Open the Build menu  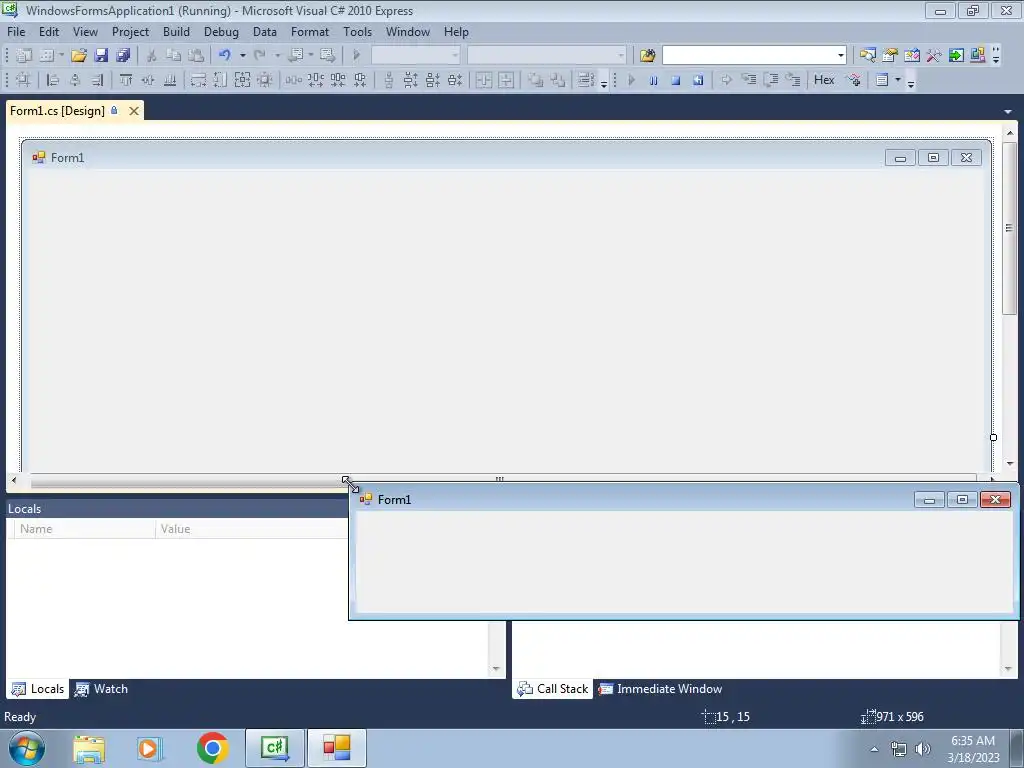[176, 32]
